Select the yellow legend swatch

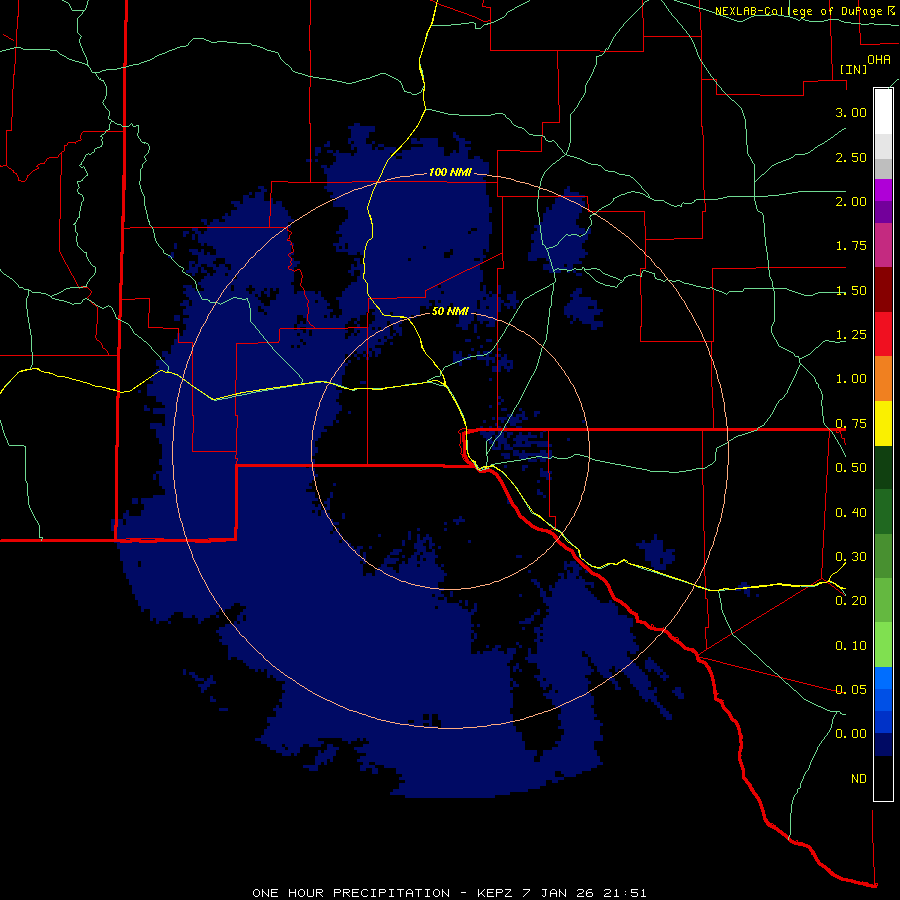tap(883, 423)
